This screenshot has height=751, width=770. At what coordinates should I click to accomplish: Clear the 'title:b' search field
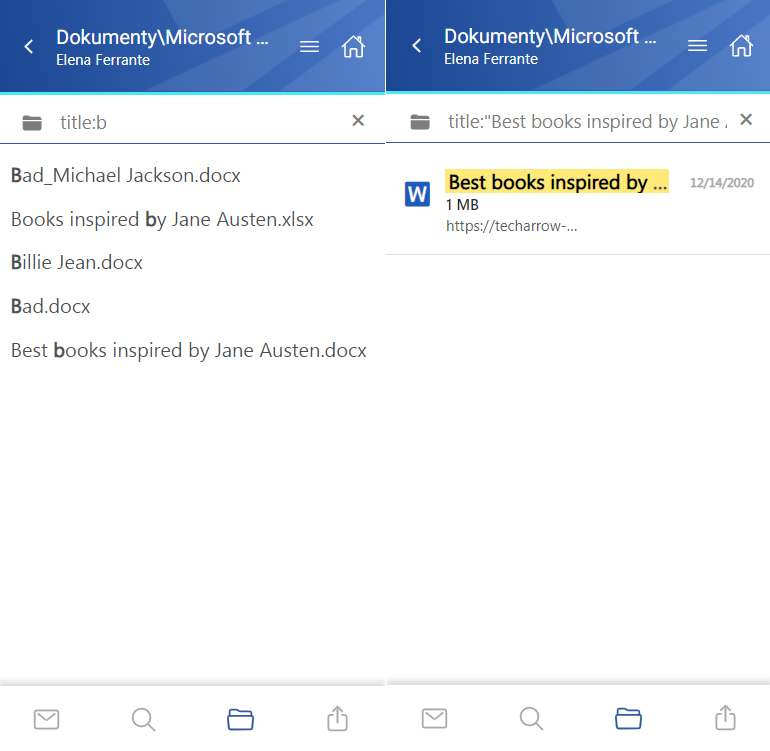358,120
